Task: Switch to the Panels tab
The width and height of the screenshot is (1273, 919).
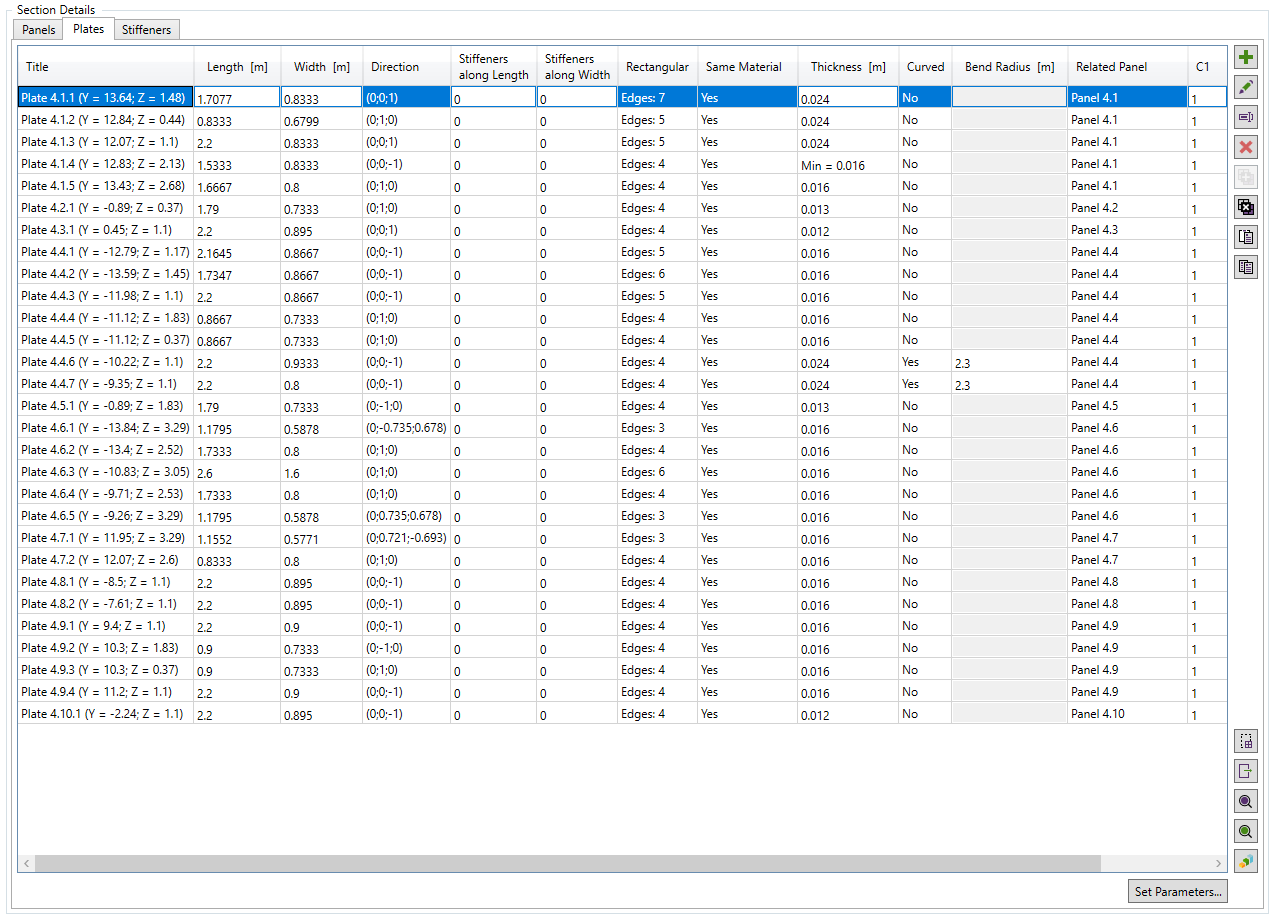Action: tap(39, 30)
